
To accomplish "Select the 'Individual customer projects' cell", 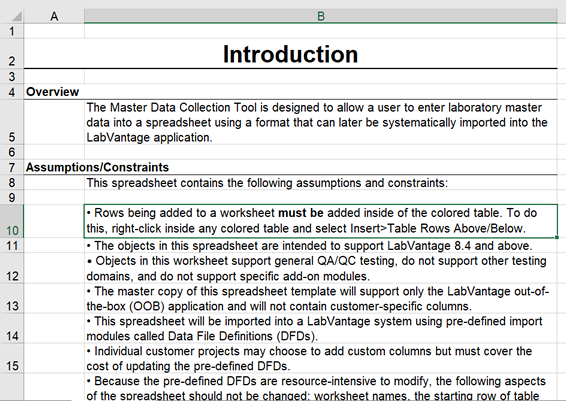I will coord(321,358).
